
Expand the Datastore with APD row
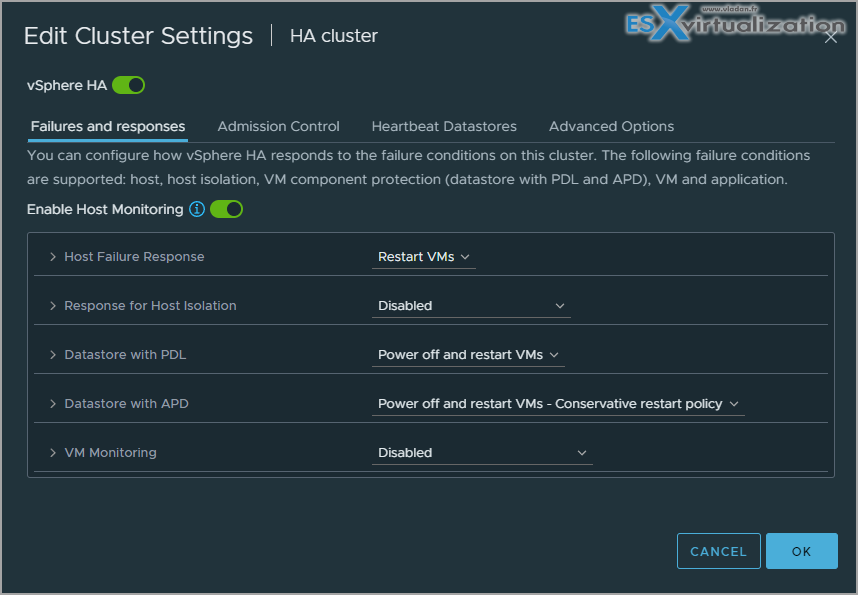click(53, 404)
